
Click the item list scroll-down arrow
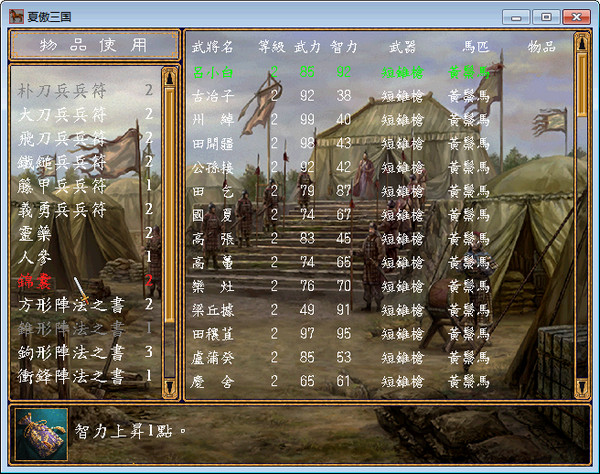point(170,386)
